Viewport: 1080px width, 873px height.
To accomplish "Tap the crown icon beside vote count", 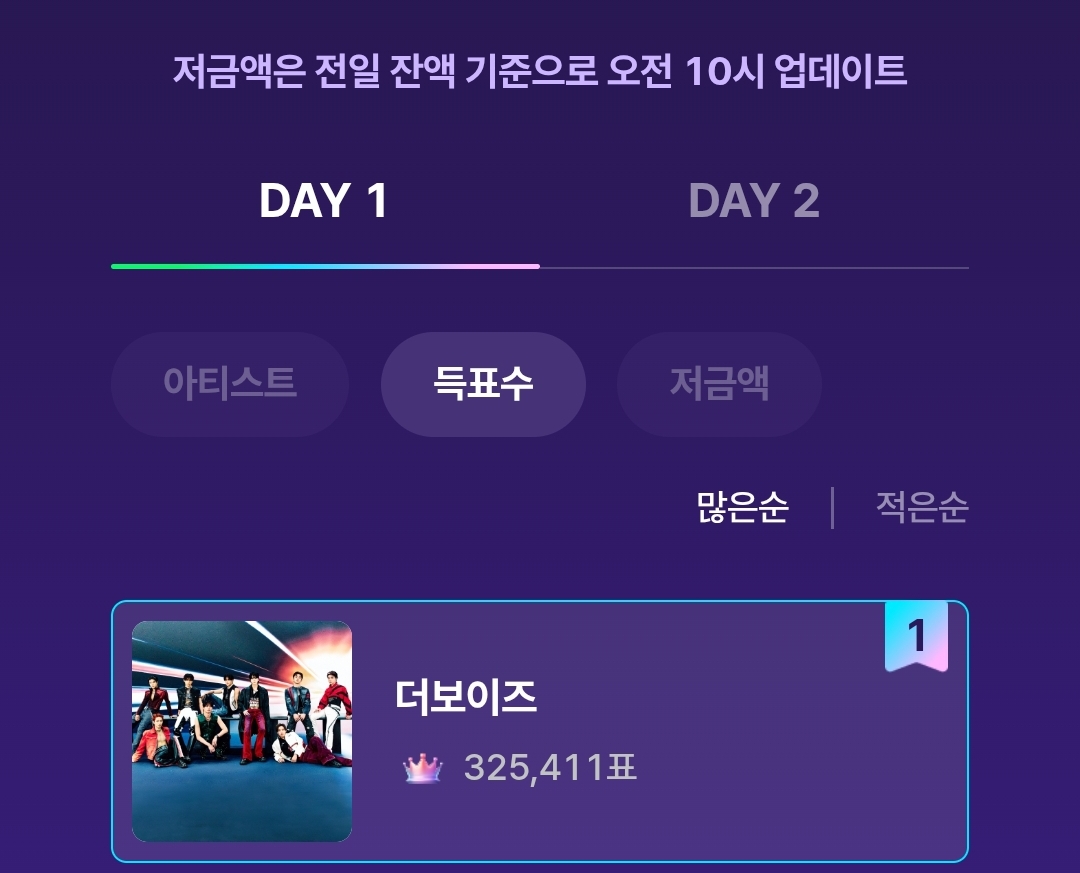I will coord(422,769).
